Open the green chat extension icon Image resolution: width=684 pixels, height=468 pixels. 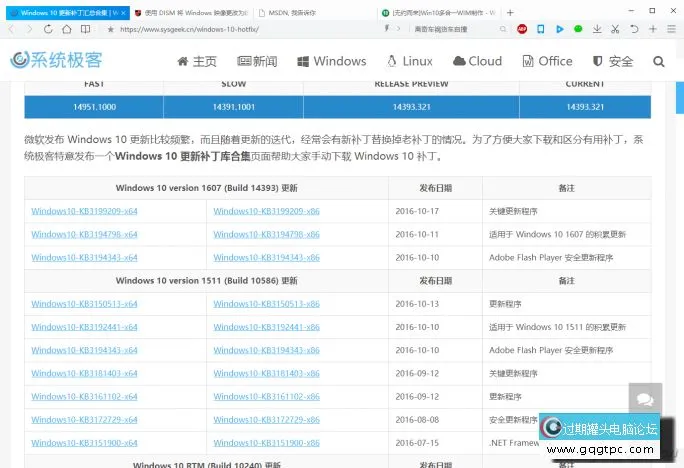tap(578, 29)
